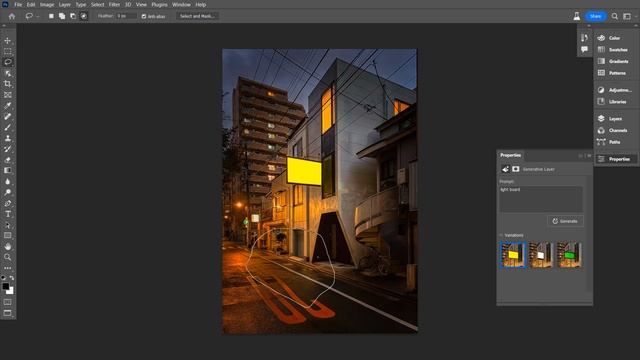Select the Dodge tool
This screenshot has height=360, width=640.
(8, 192)
